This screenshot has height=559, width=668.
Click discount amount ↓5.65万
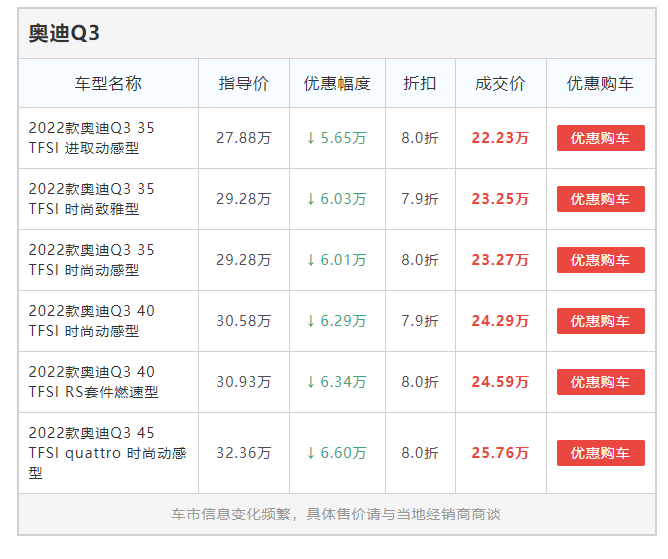[337, 138]
